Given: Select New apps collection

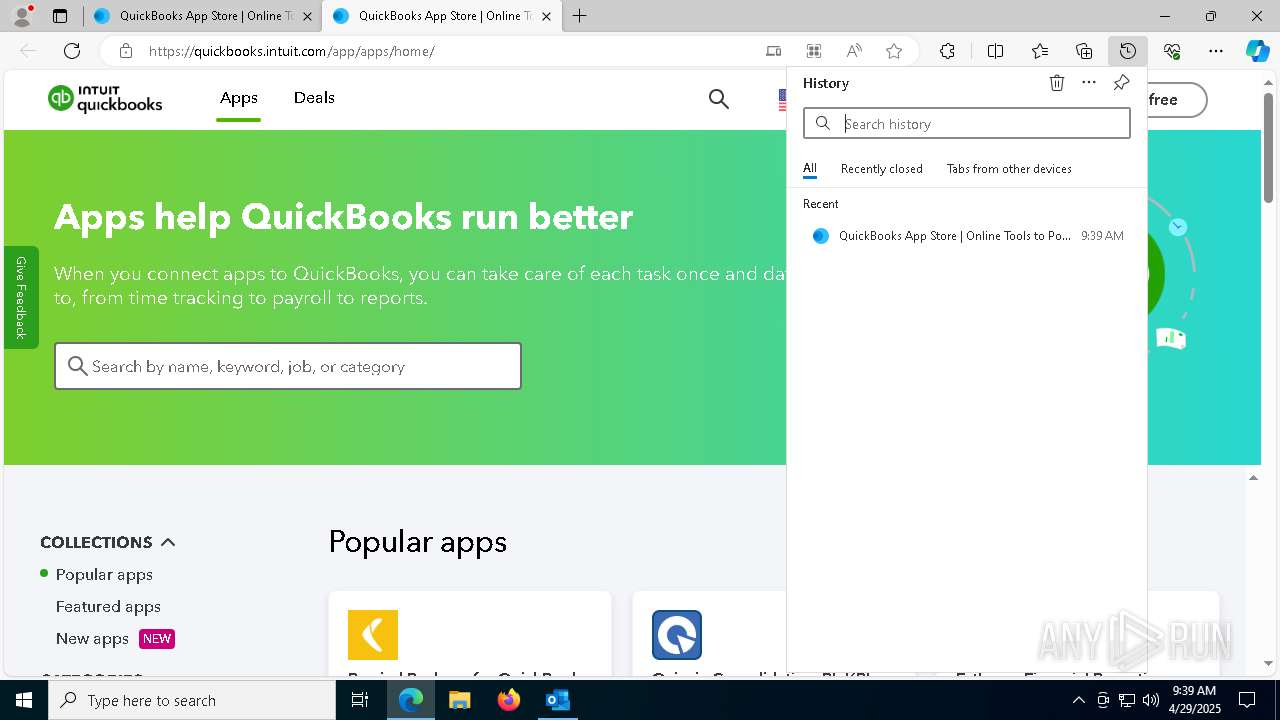Looking at the screenshot, I should (x=92, y=638).
